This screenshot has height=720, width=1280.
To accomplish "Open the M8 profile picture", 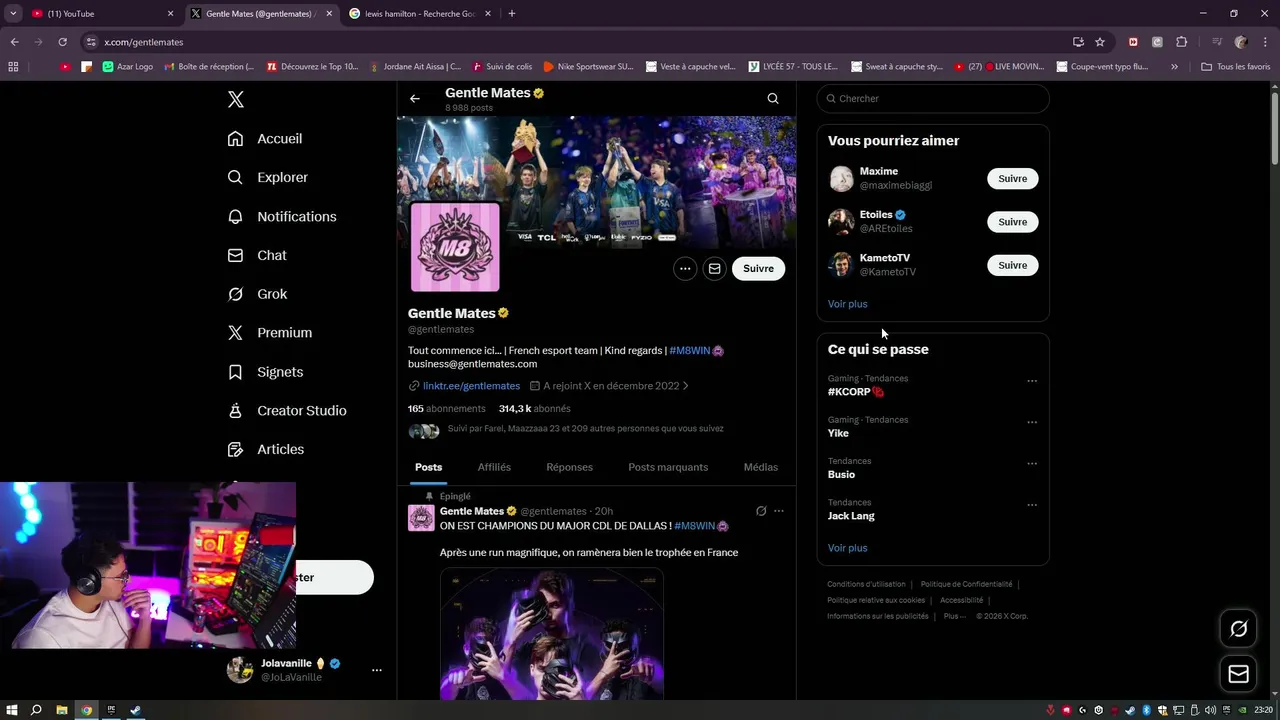I will pos(455,247).
